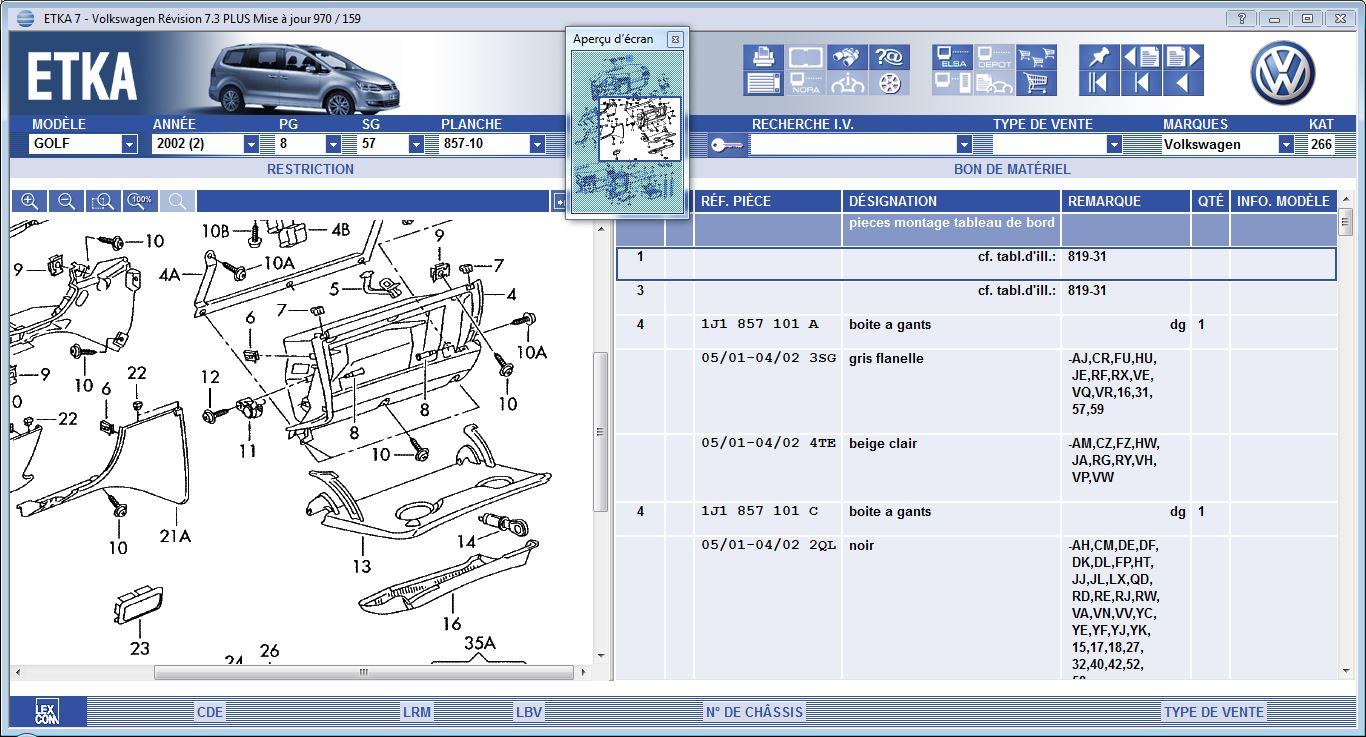Screen dimensions: 1366x737
Task: Select the beige clair row
Action: click(x=976, y=467)
